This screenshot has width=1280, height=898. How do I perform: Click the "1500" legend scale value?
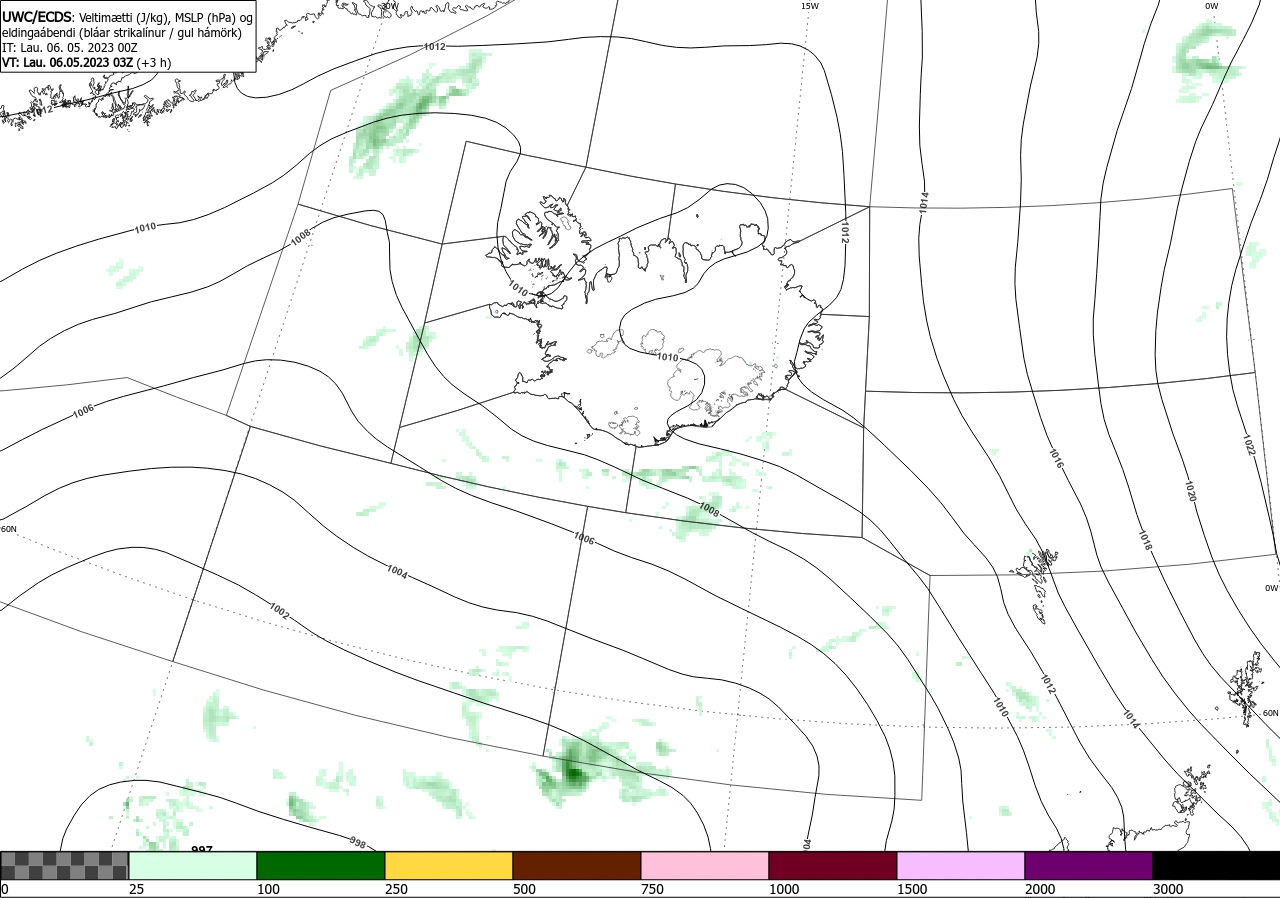tap(911, 889)
